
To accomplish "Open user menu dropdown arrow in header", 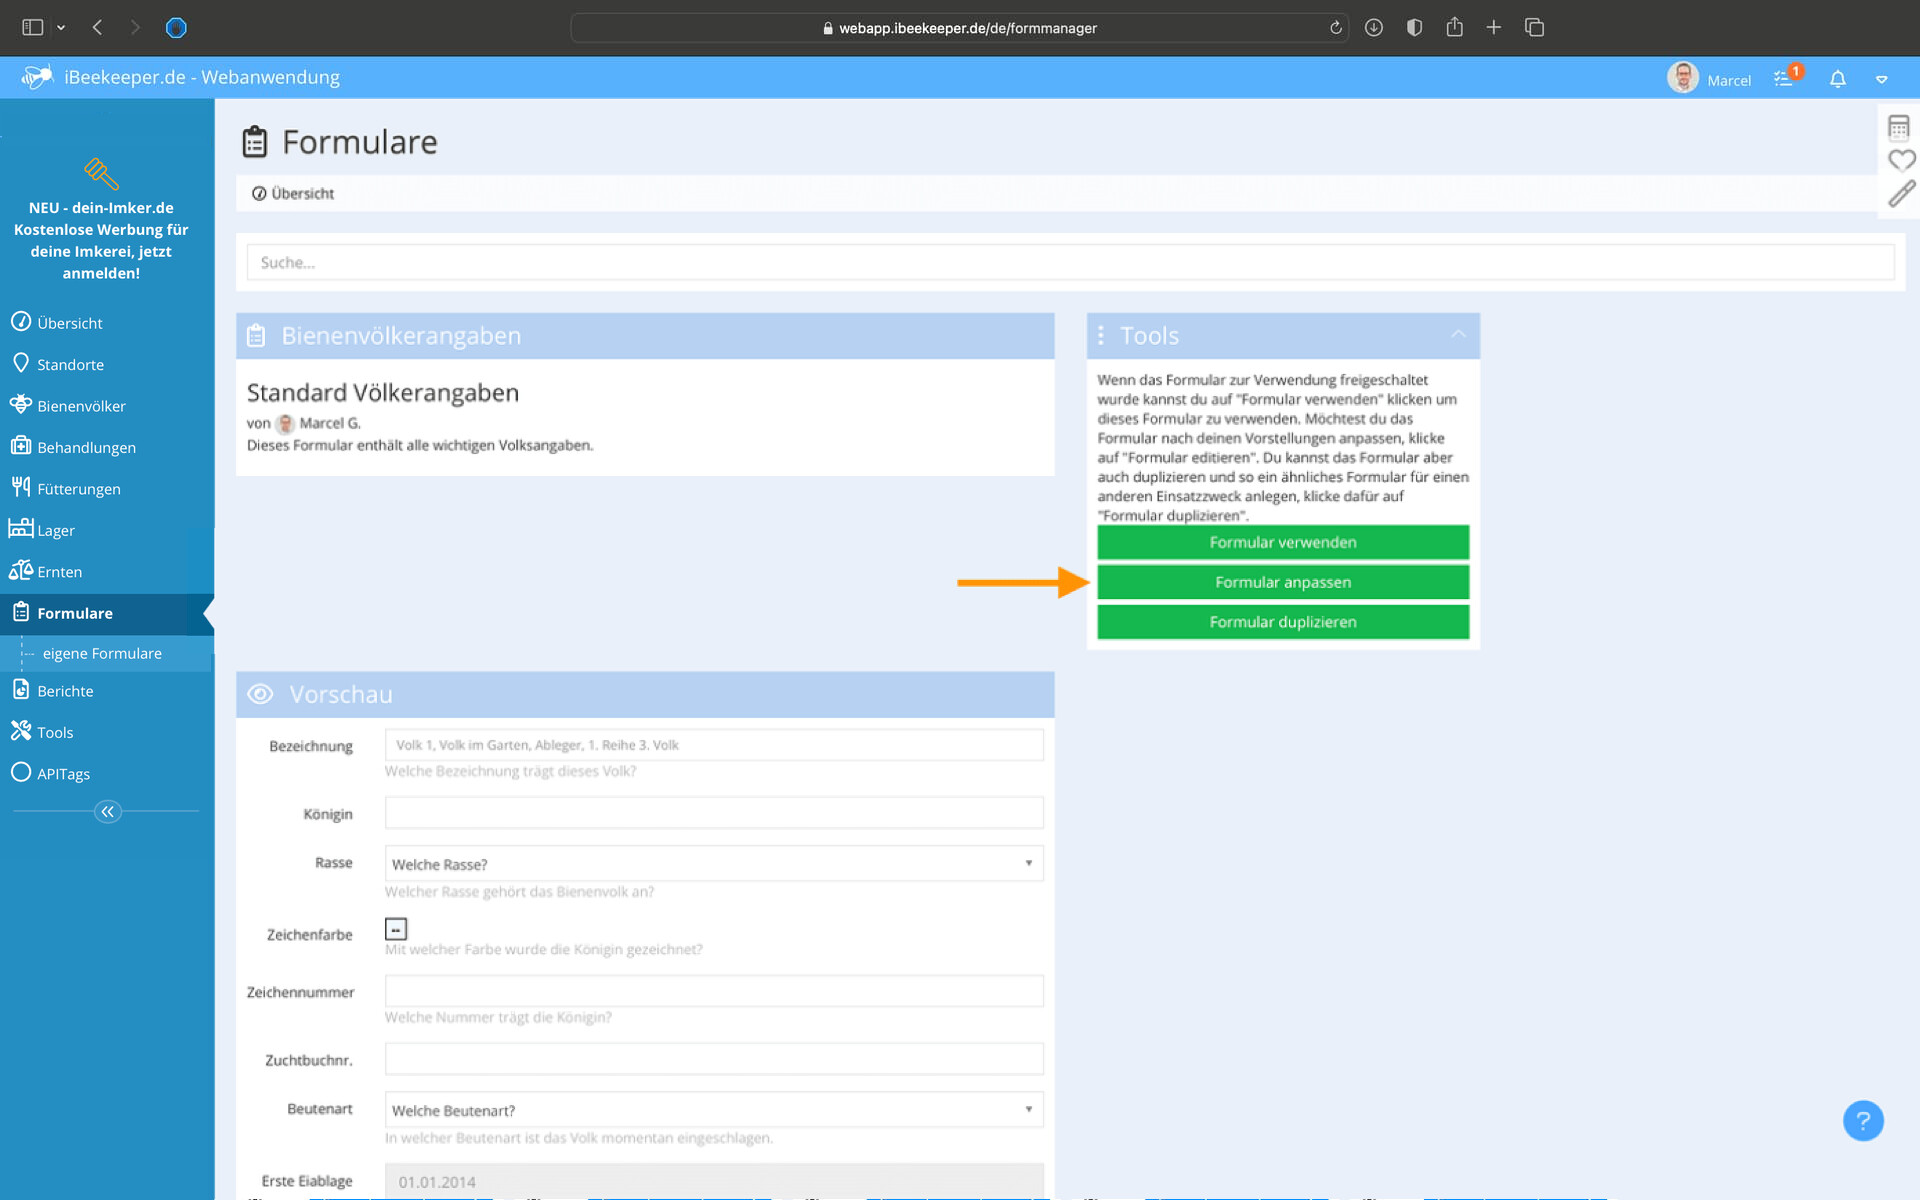I will coord(1881,79).
